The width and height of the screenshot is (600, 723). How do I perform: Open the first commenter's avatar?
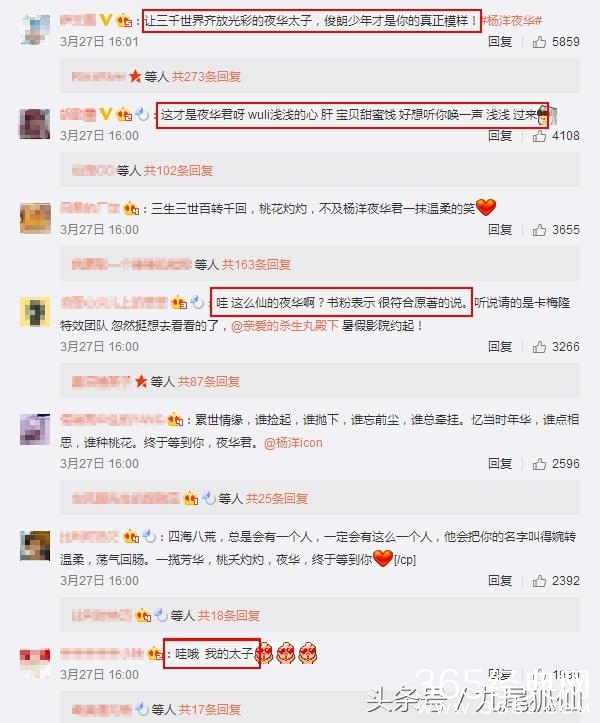35,30
